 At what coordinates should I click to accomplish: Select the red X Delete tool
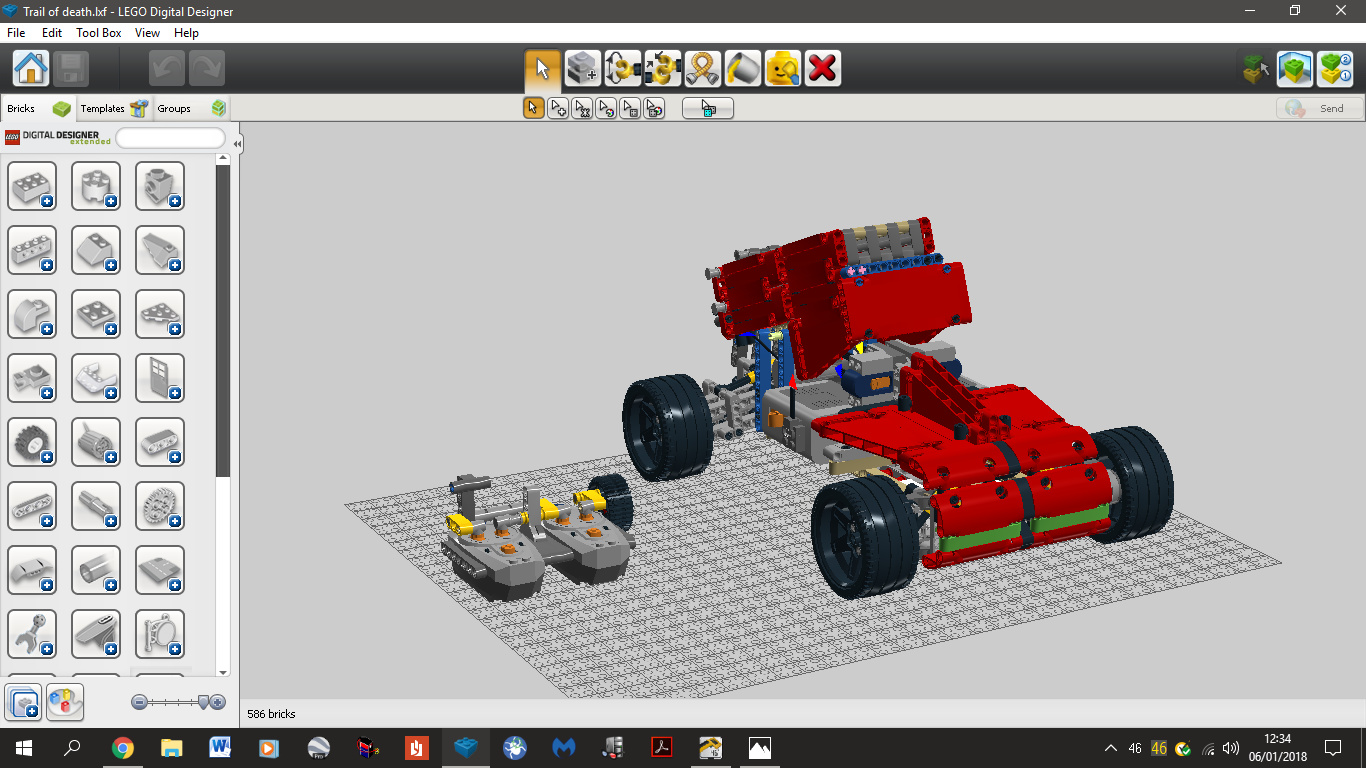point(823,68)
